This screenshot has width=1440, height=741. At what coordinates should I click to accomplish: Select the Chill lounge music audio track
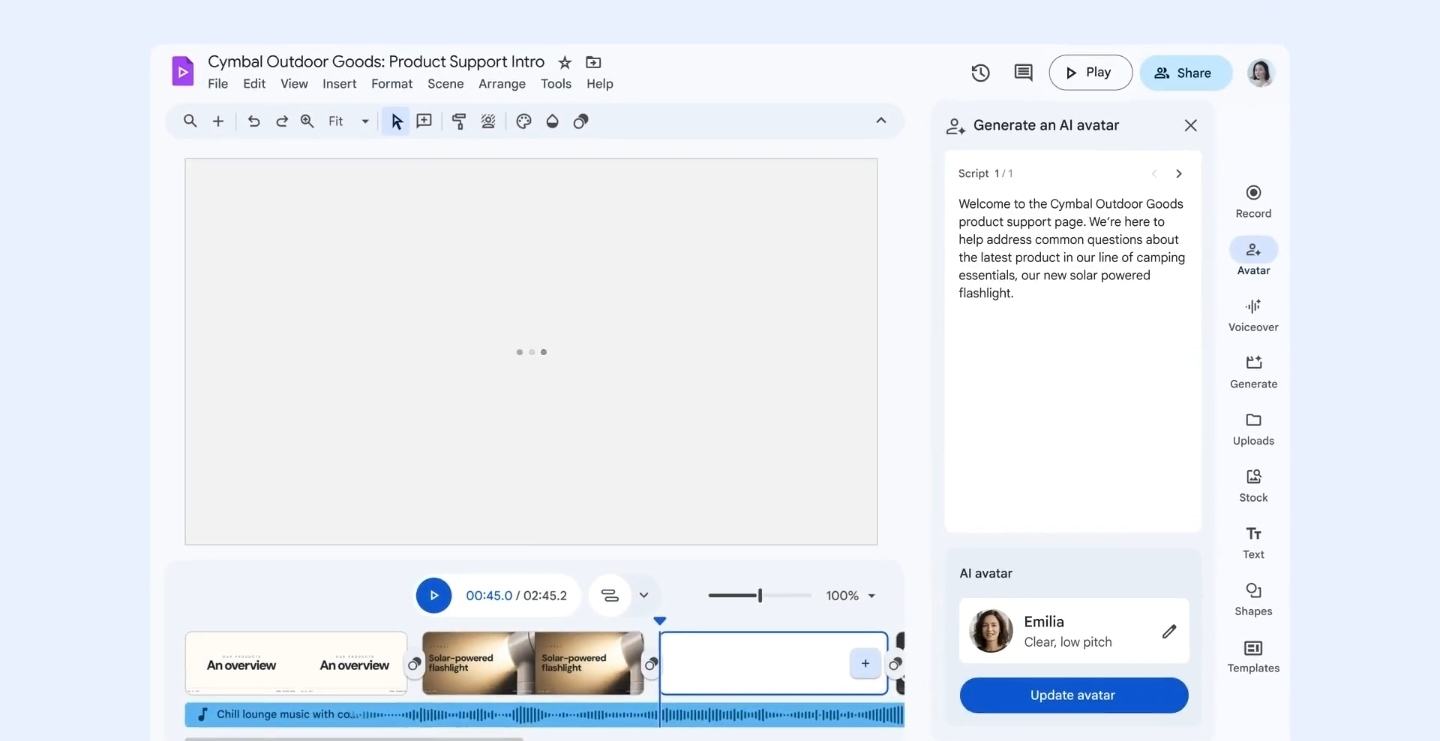coord(544,714)
